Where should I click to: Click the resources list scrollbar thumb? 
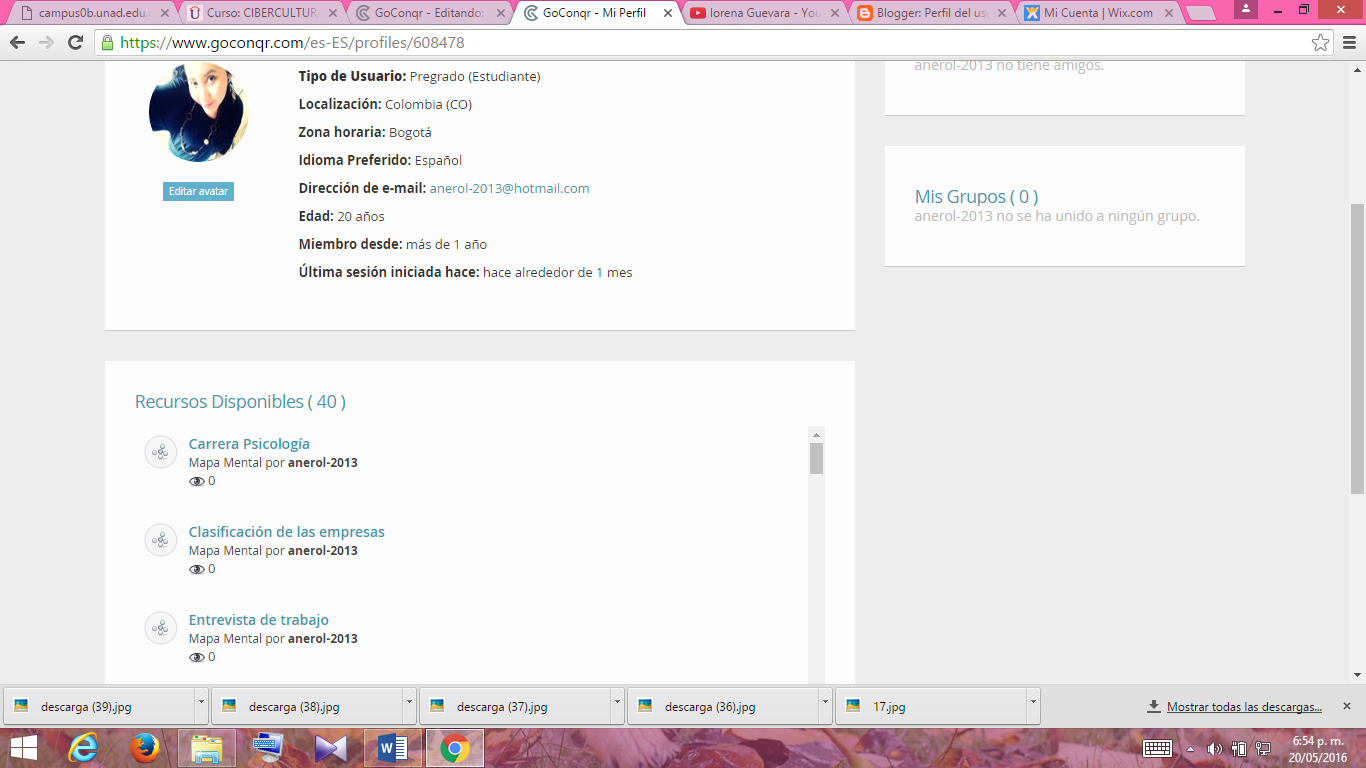pos(816,458)
